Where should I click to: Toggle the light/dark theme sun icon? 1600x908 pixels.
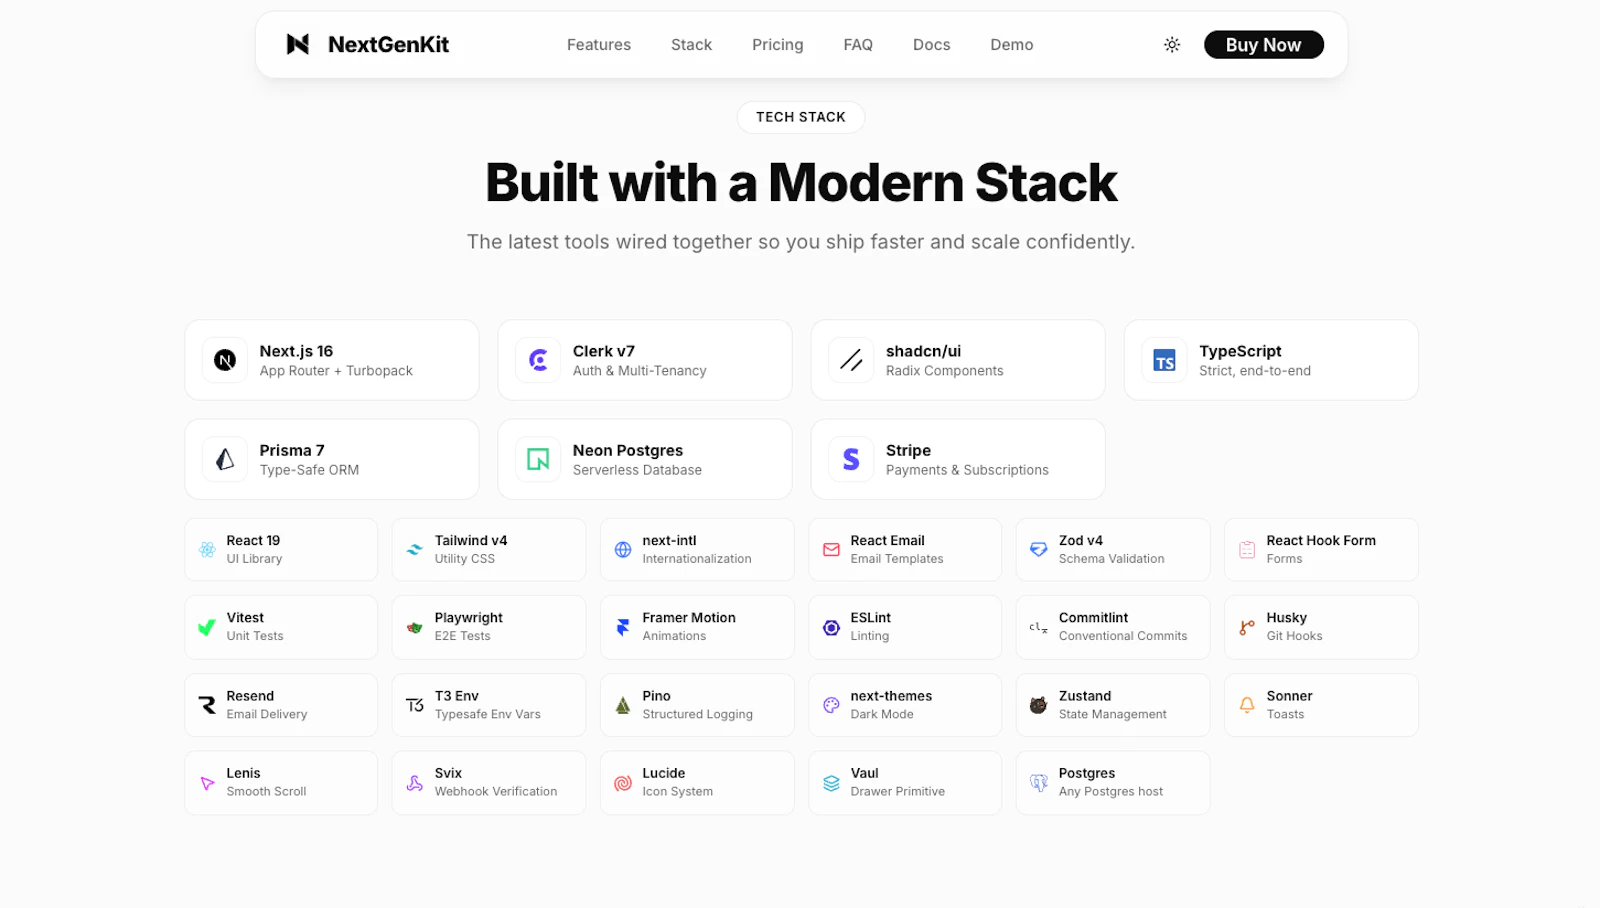[1172, 44]
